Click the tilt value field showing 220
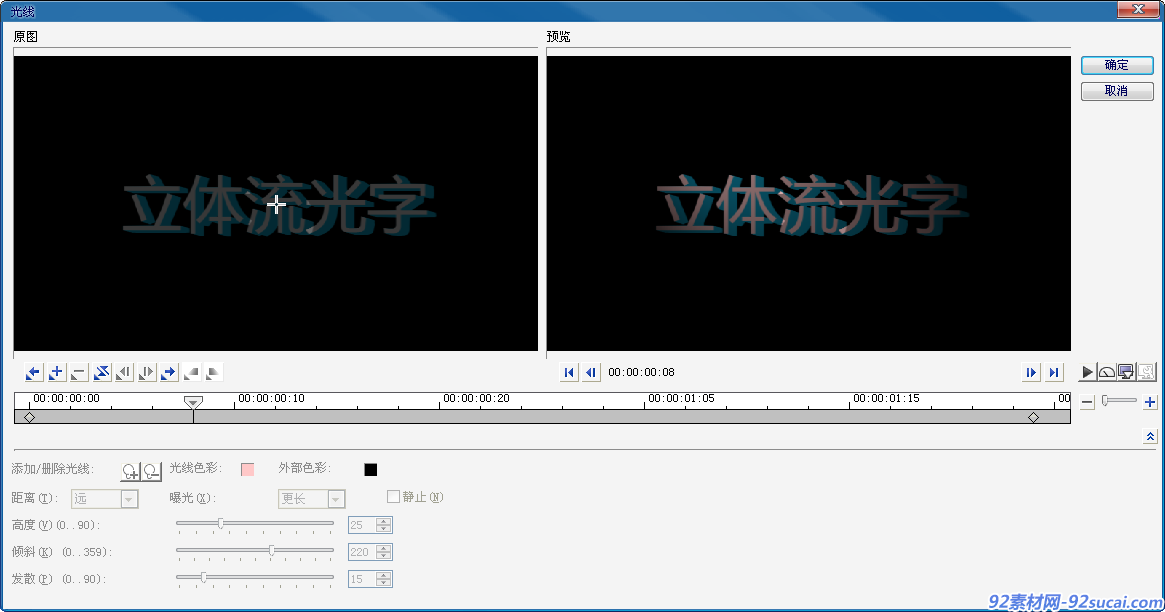1165x612 pixels. pyautogui.click(x=362, y=552)
